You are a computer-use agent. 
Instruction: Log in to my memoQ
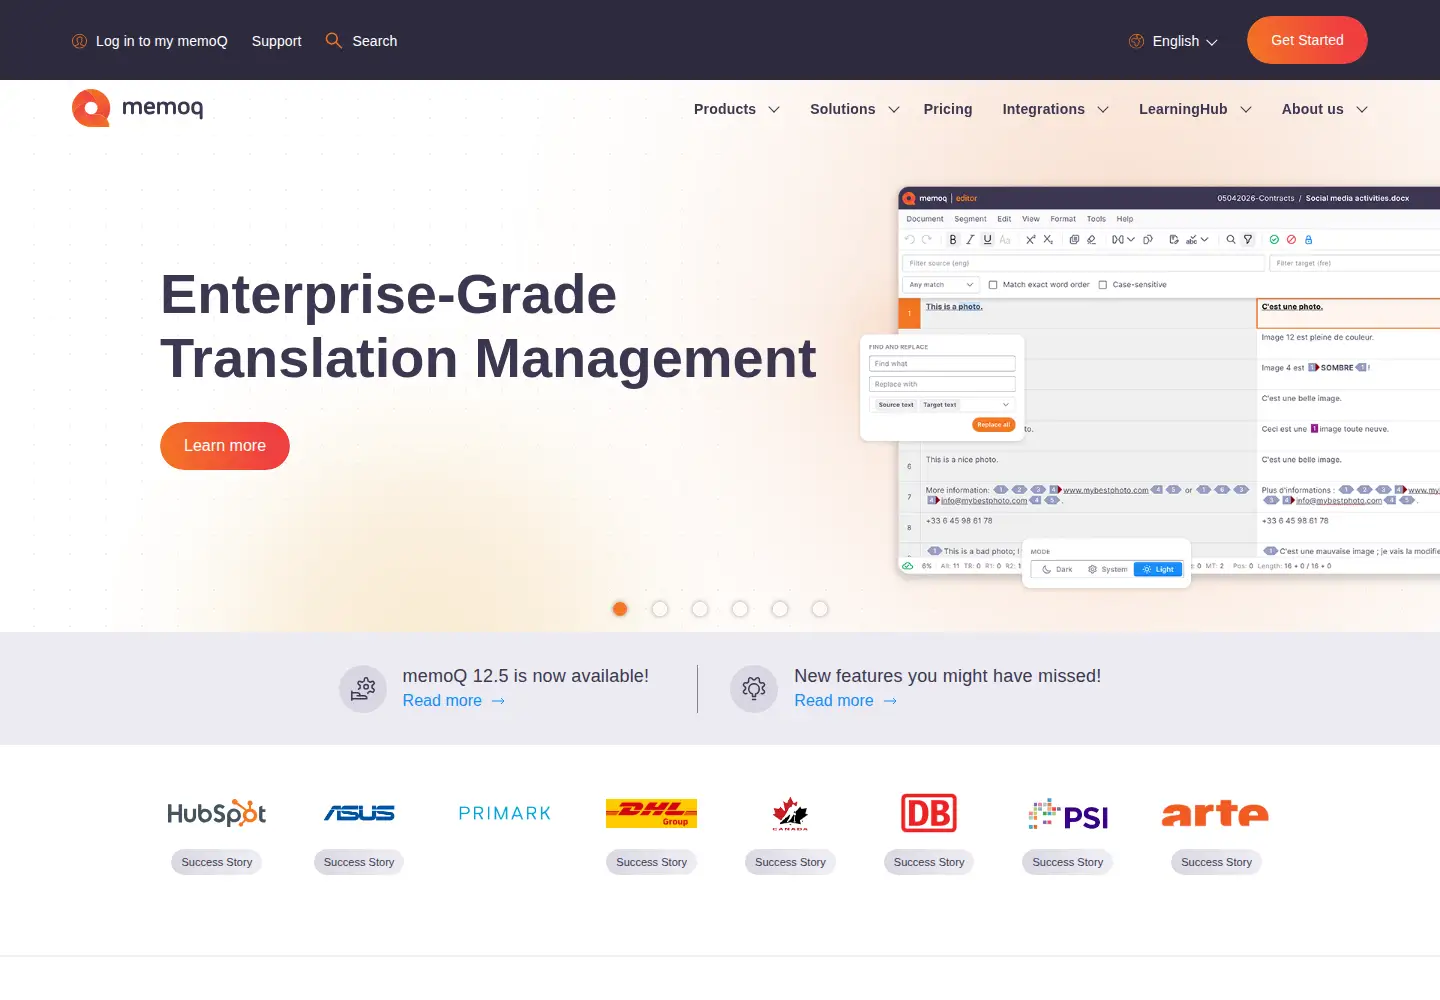coord(150,41)
